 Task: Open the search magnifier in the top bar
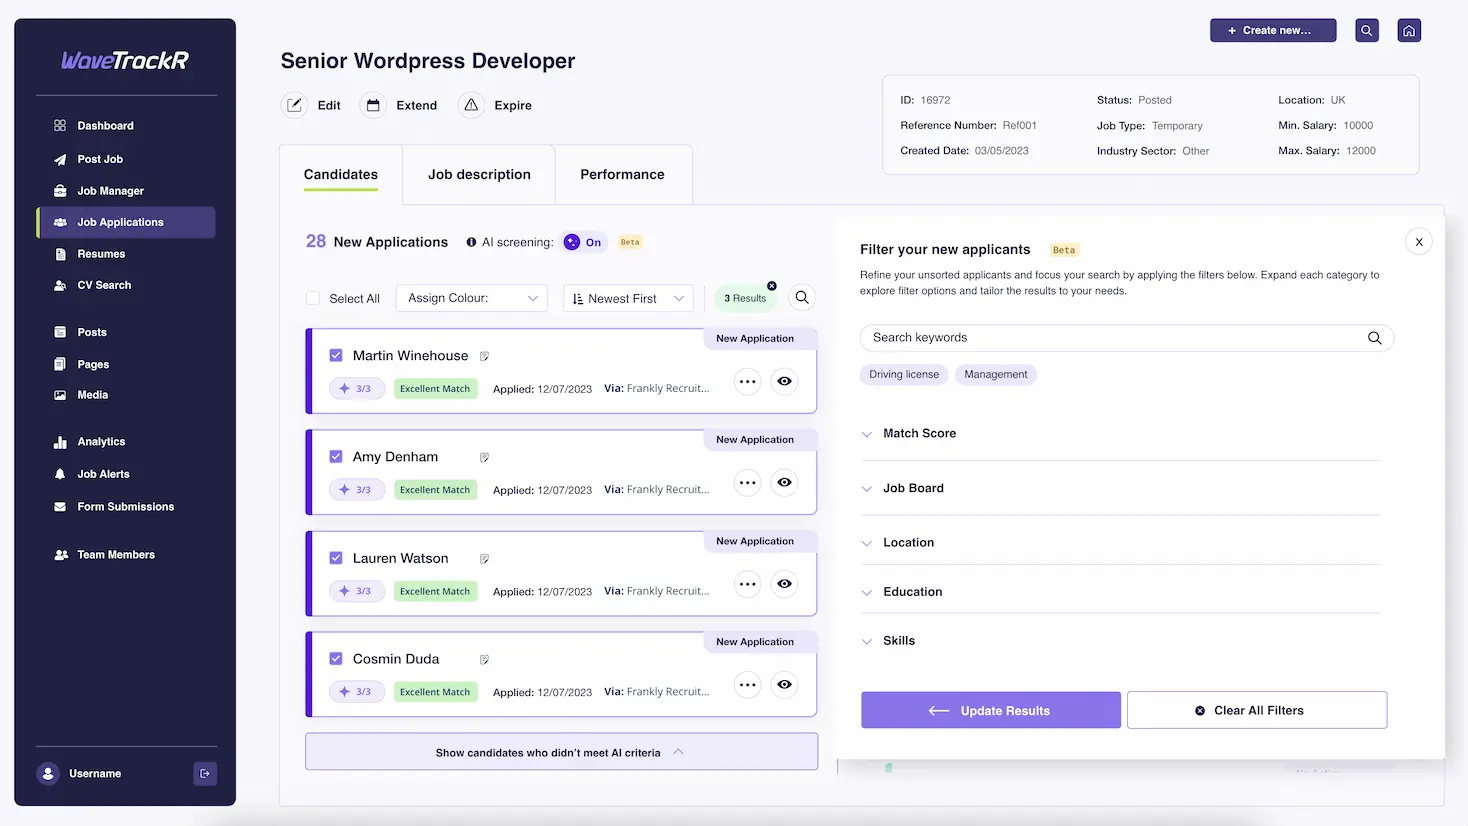(x=1366, y=30)
